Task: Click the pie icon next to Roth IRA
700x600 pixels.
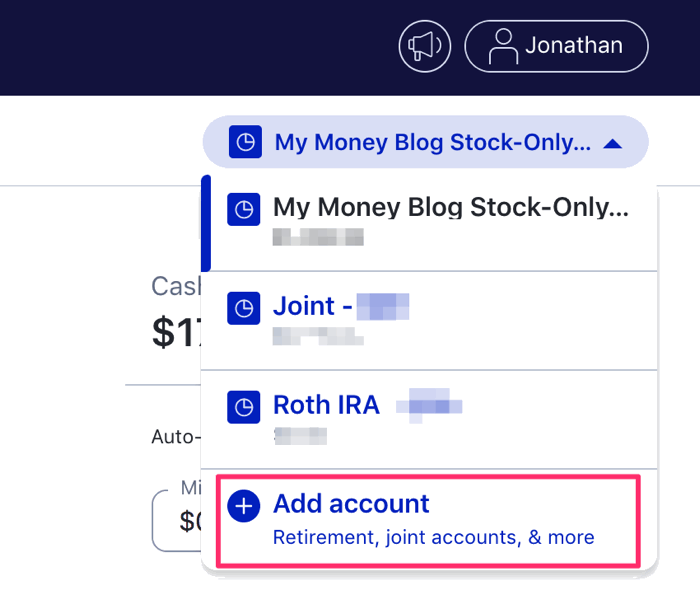Action: click(243, 407)
